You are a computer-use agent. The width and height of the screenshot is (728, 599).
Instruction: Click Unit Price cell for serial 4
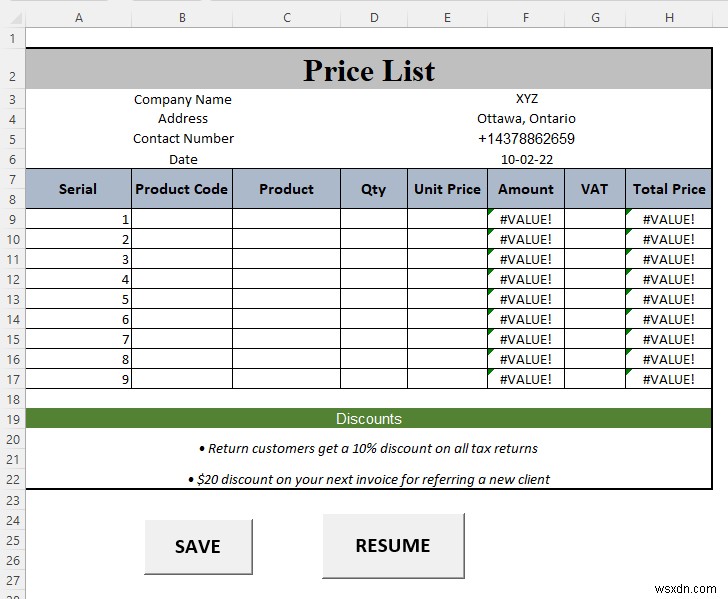(447, 279)
